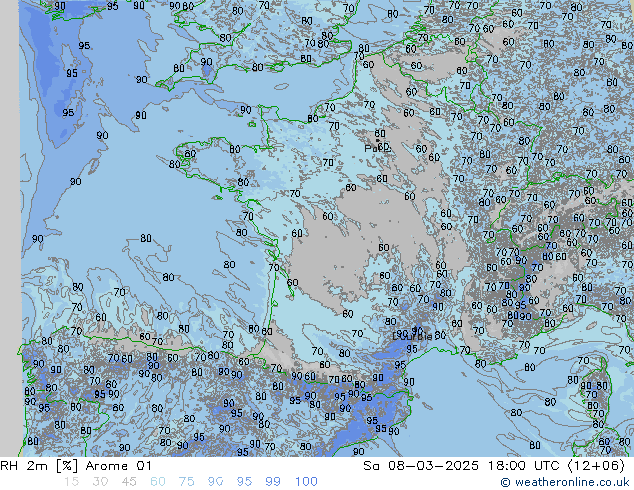Image resolution: width=634 pixels, height=490 pixels.
Task: Click legend value 90 in the bottom scale
Action: coord(215,482)
